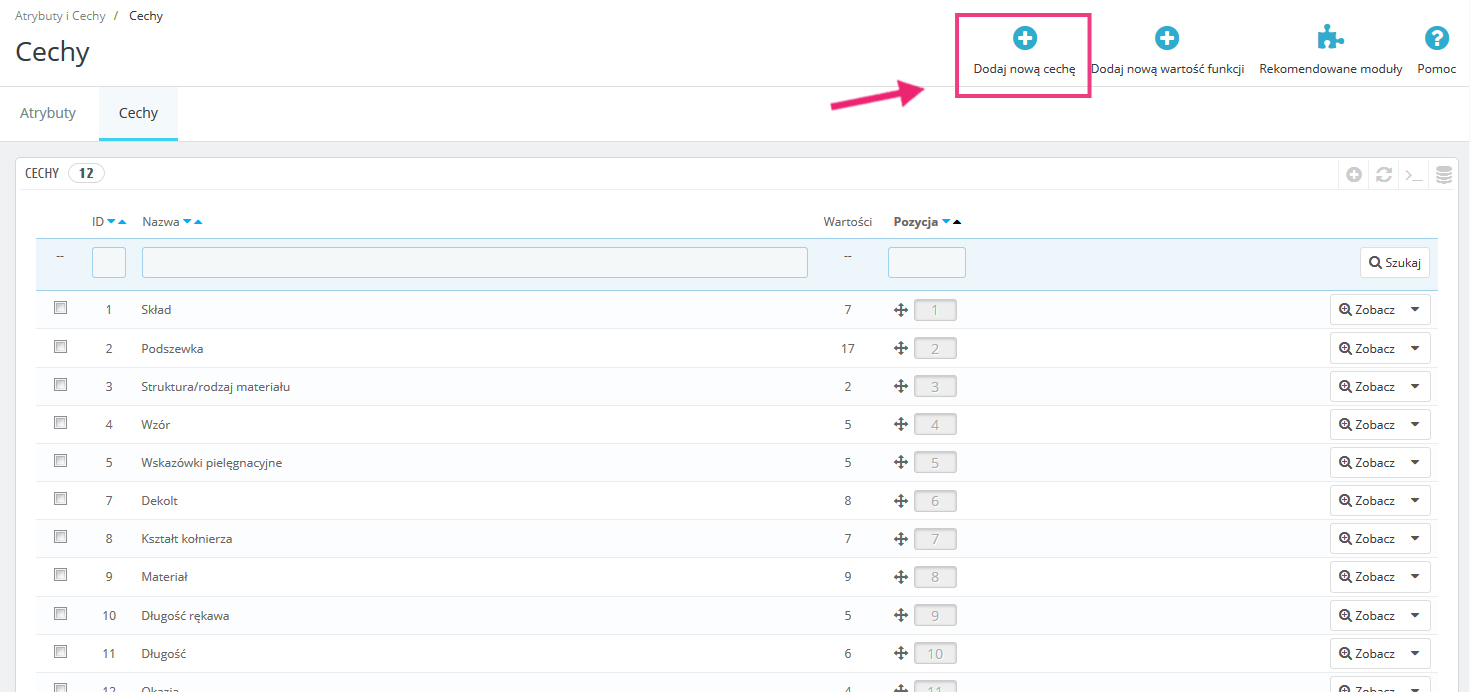Click the Nazwa filter input field
This screenshot has width=1470, height=692.
[x=474, y=262]
